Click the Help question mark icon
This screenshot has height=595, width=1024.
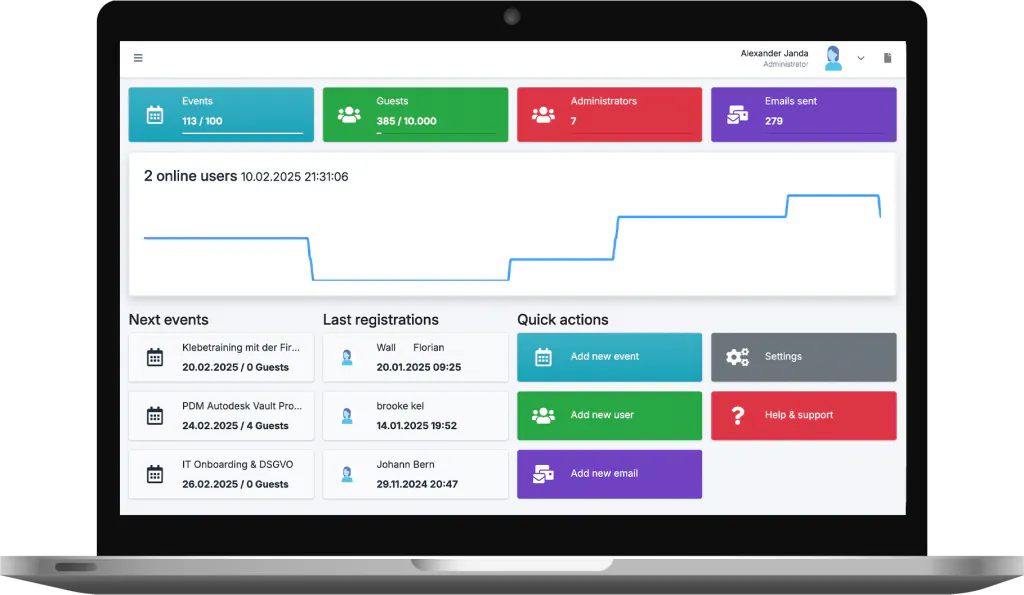pyautogui.click(x=737, y=415)
